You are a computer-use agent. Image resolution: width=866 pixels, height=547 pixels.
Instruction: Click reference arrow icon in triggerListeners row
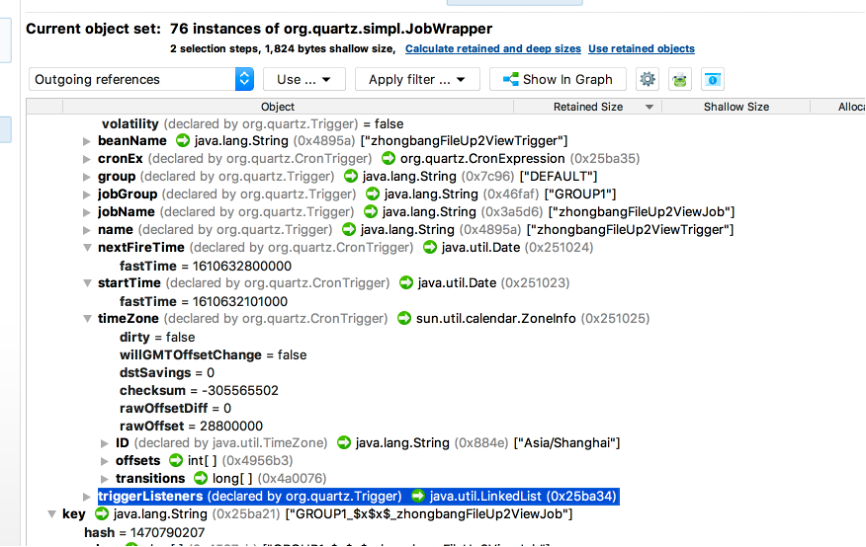(418, 496)
